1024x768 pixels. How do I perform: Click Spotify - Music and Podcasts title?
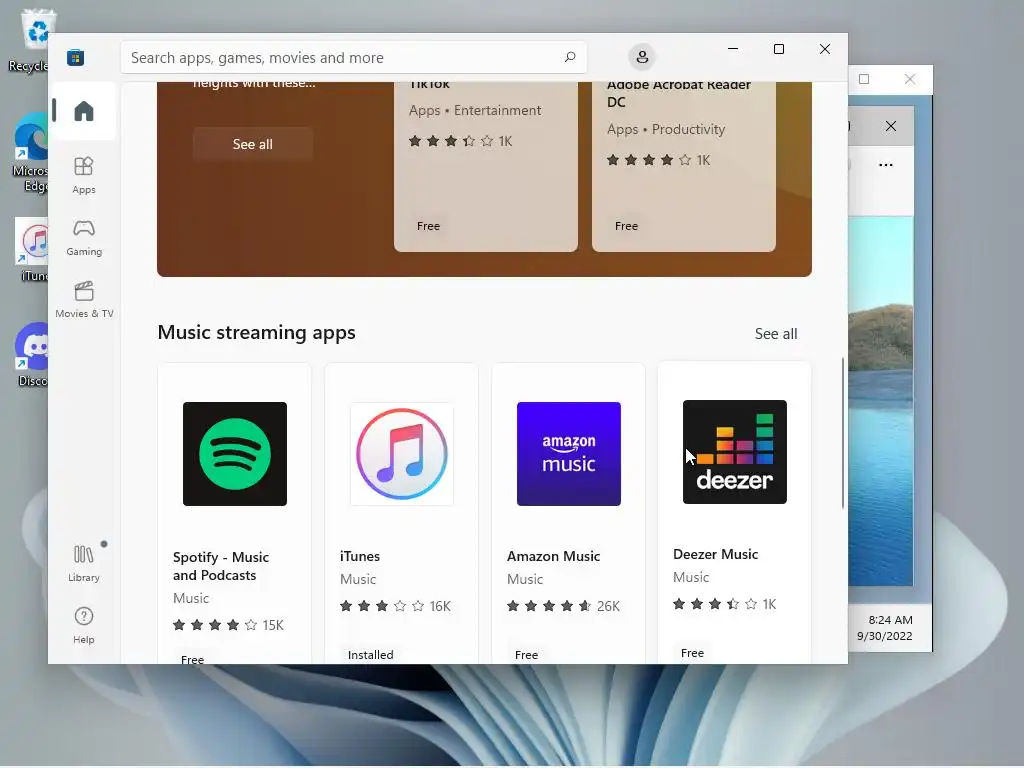221,566
